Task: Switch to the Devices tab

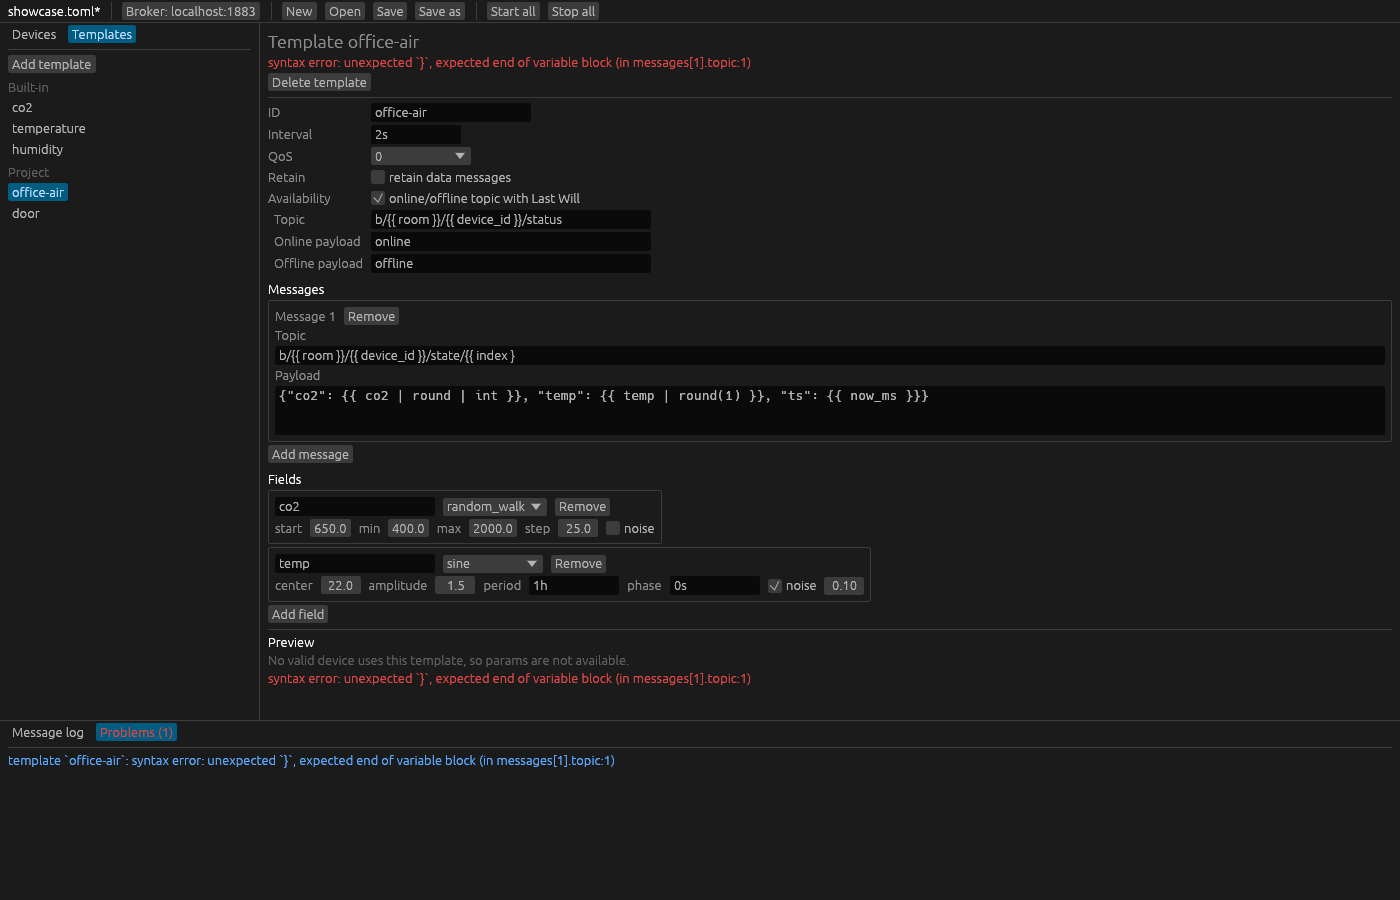Action: 34,34
